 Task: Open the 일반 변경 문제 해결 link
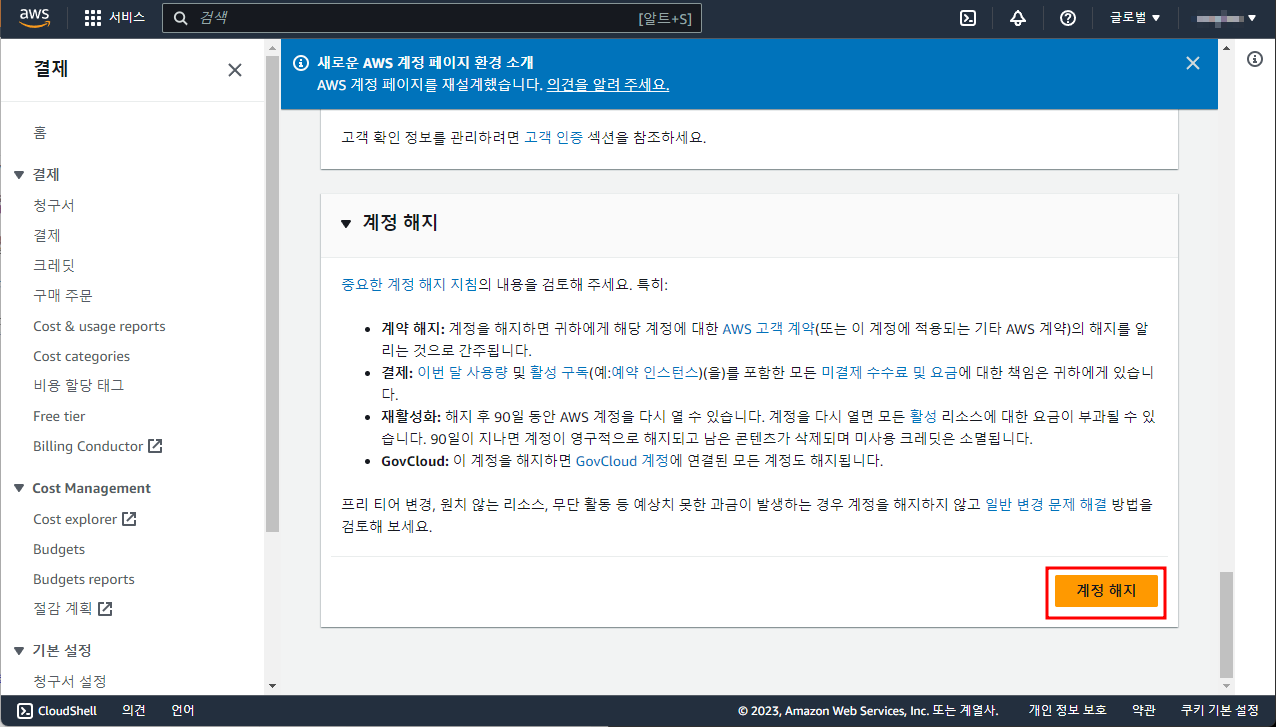pos(1045,505)
